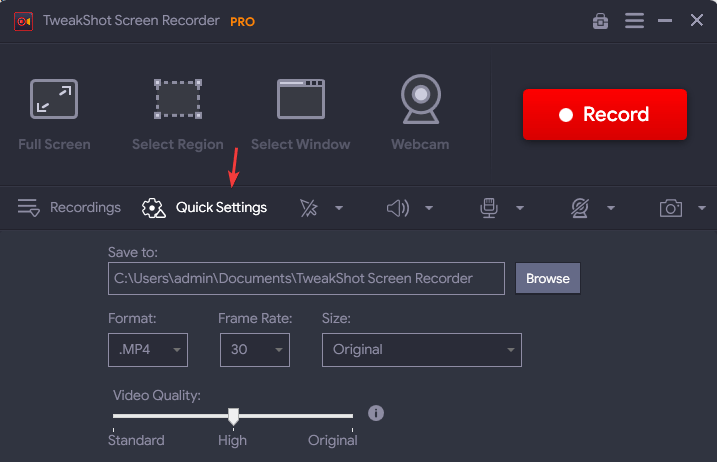The width and height of the screenshot is (717, 462).
Task: Close the TweakShot Screen Recorder window
Action: [697, 20]
